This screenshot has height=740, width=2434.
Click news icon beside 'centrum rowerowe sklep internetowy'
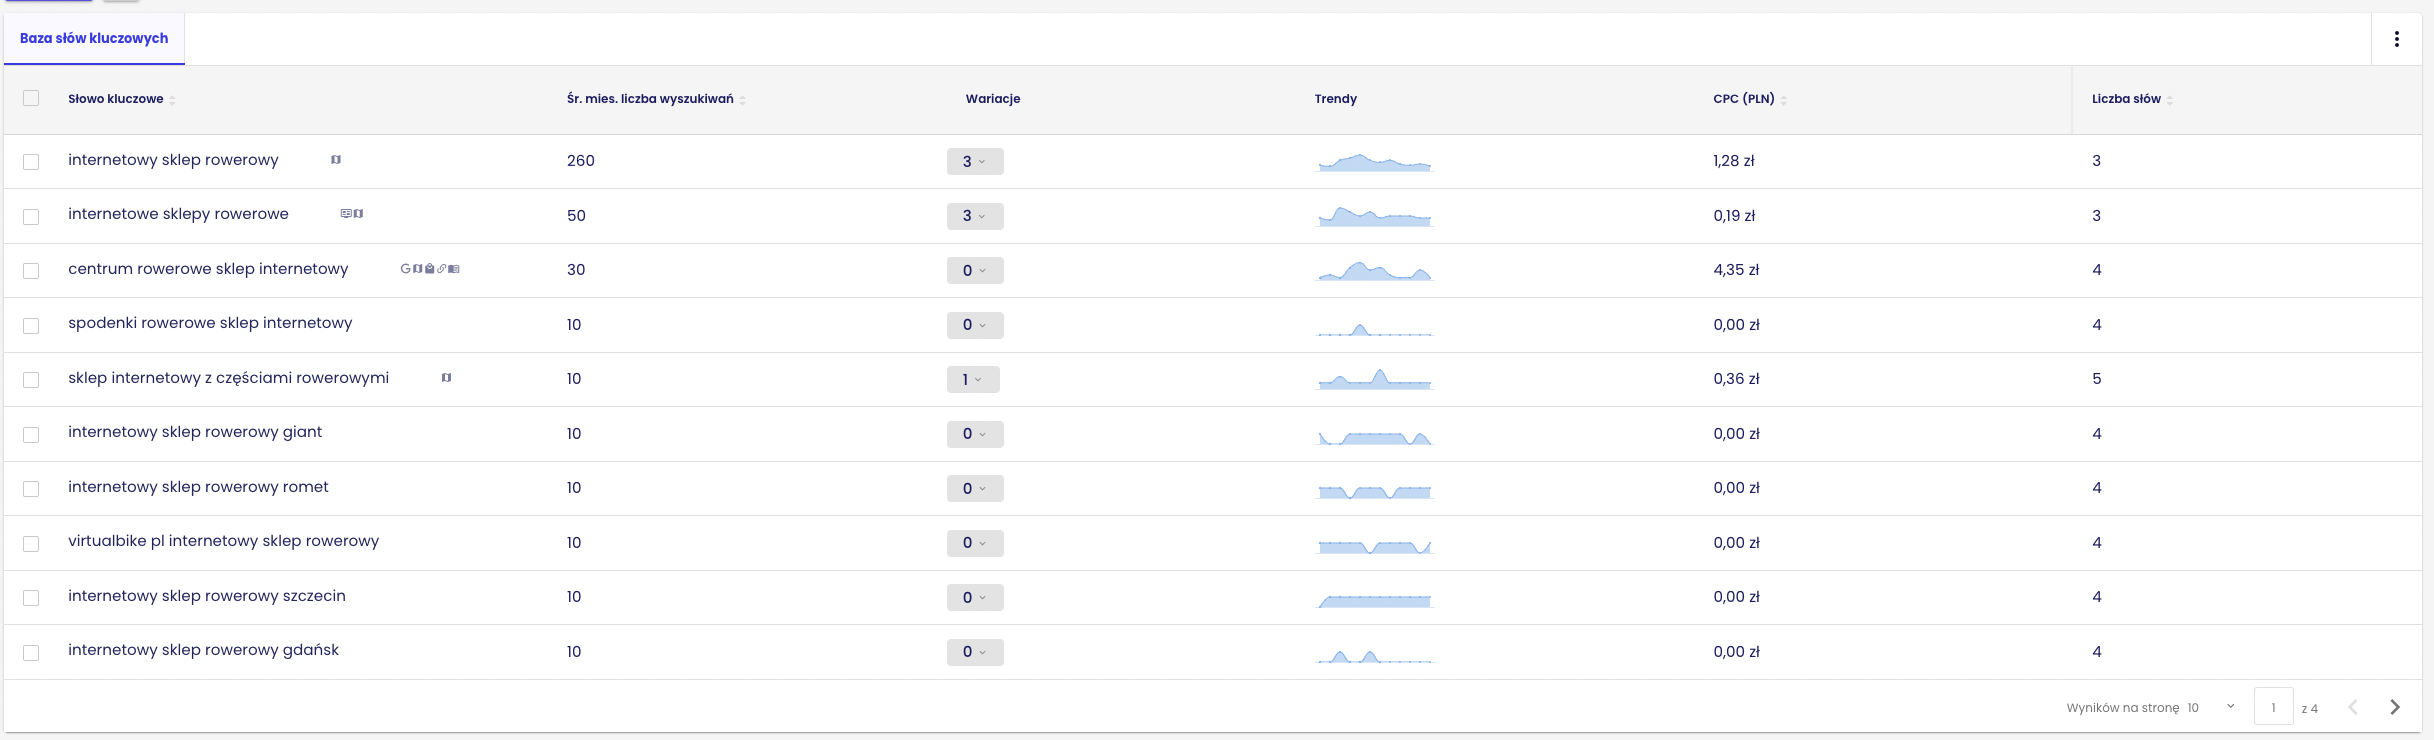[x=454, y=269]
